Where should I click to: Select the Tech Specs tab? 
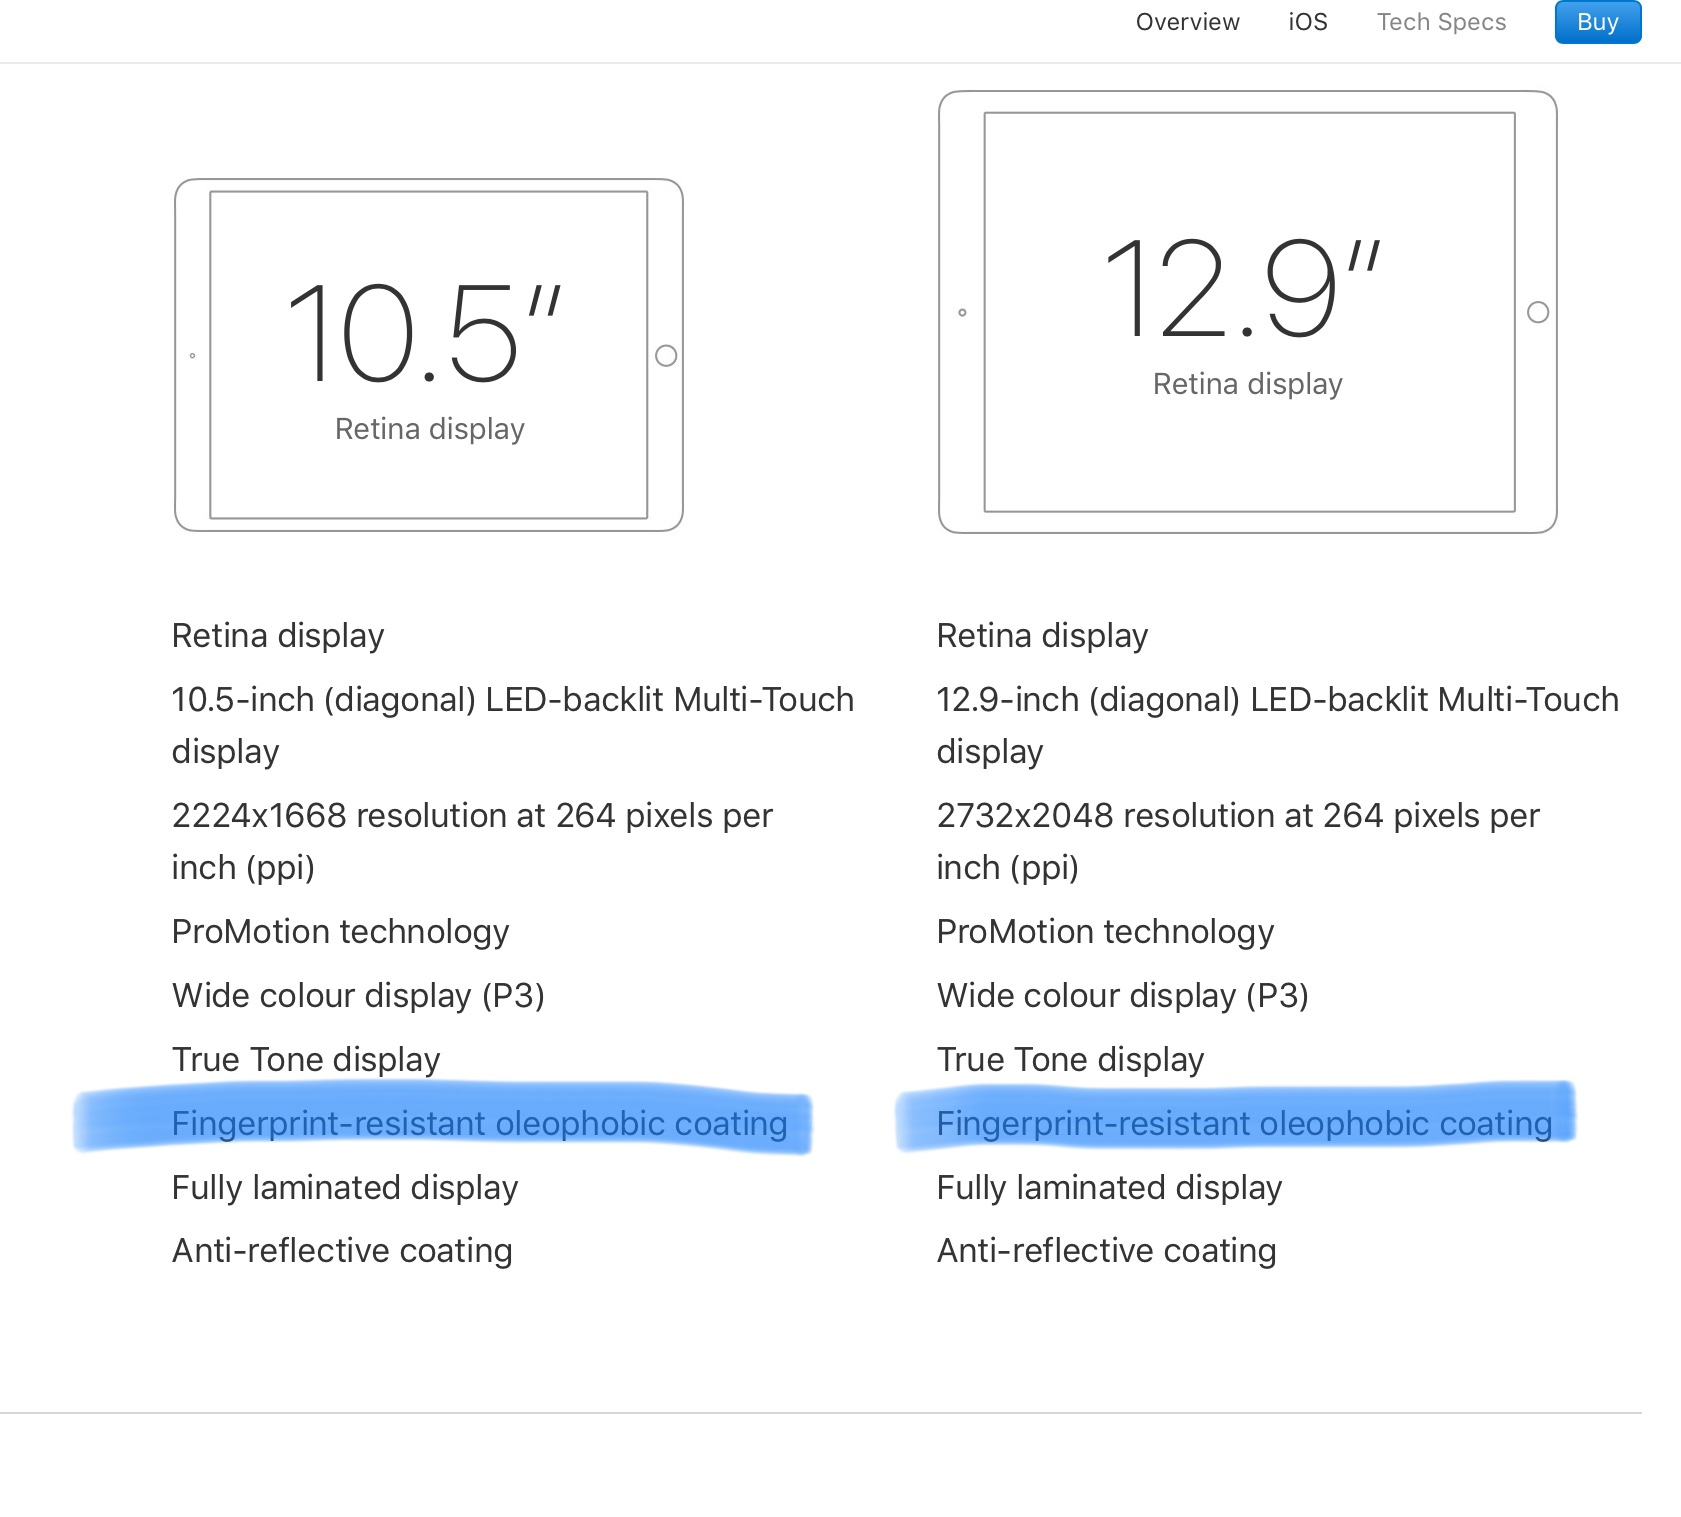1441,22
